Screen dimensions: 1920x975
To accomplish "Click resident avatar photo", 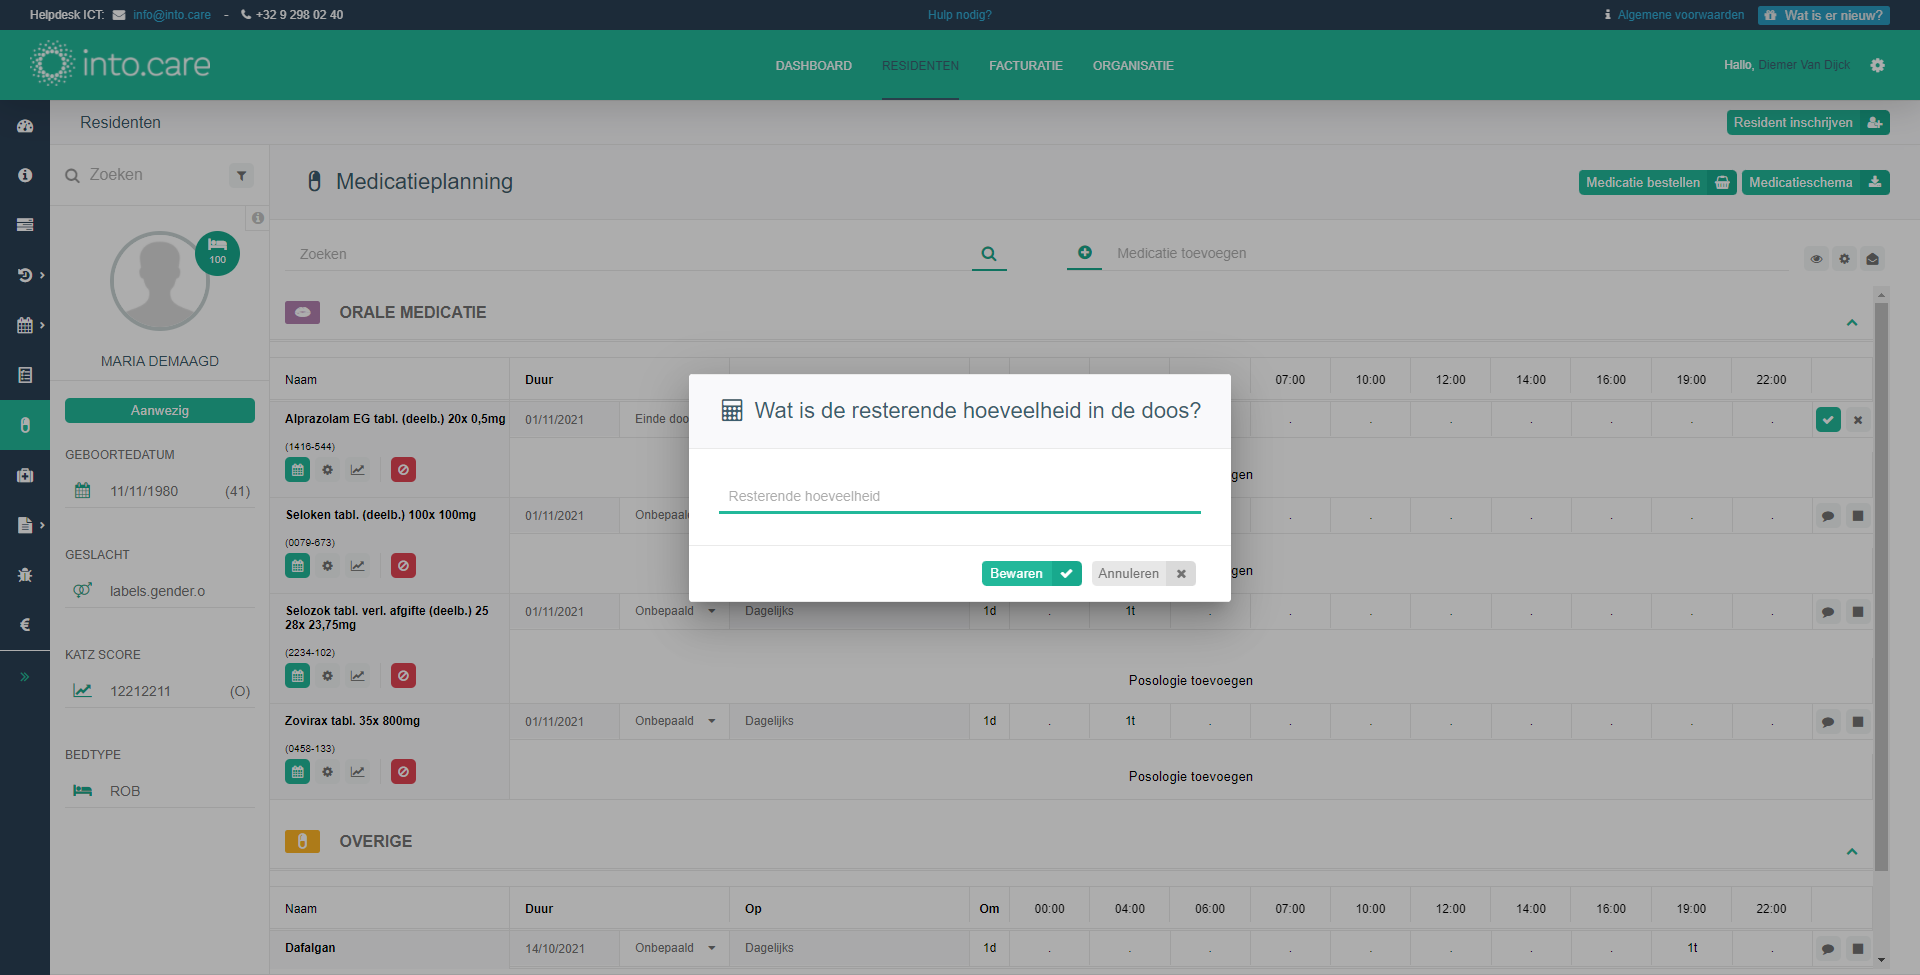I will [160, 281].
